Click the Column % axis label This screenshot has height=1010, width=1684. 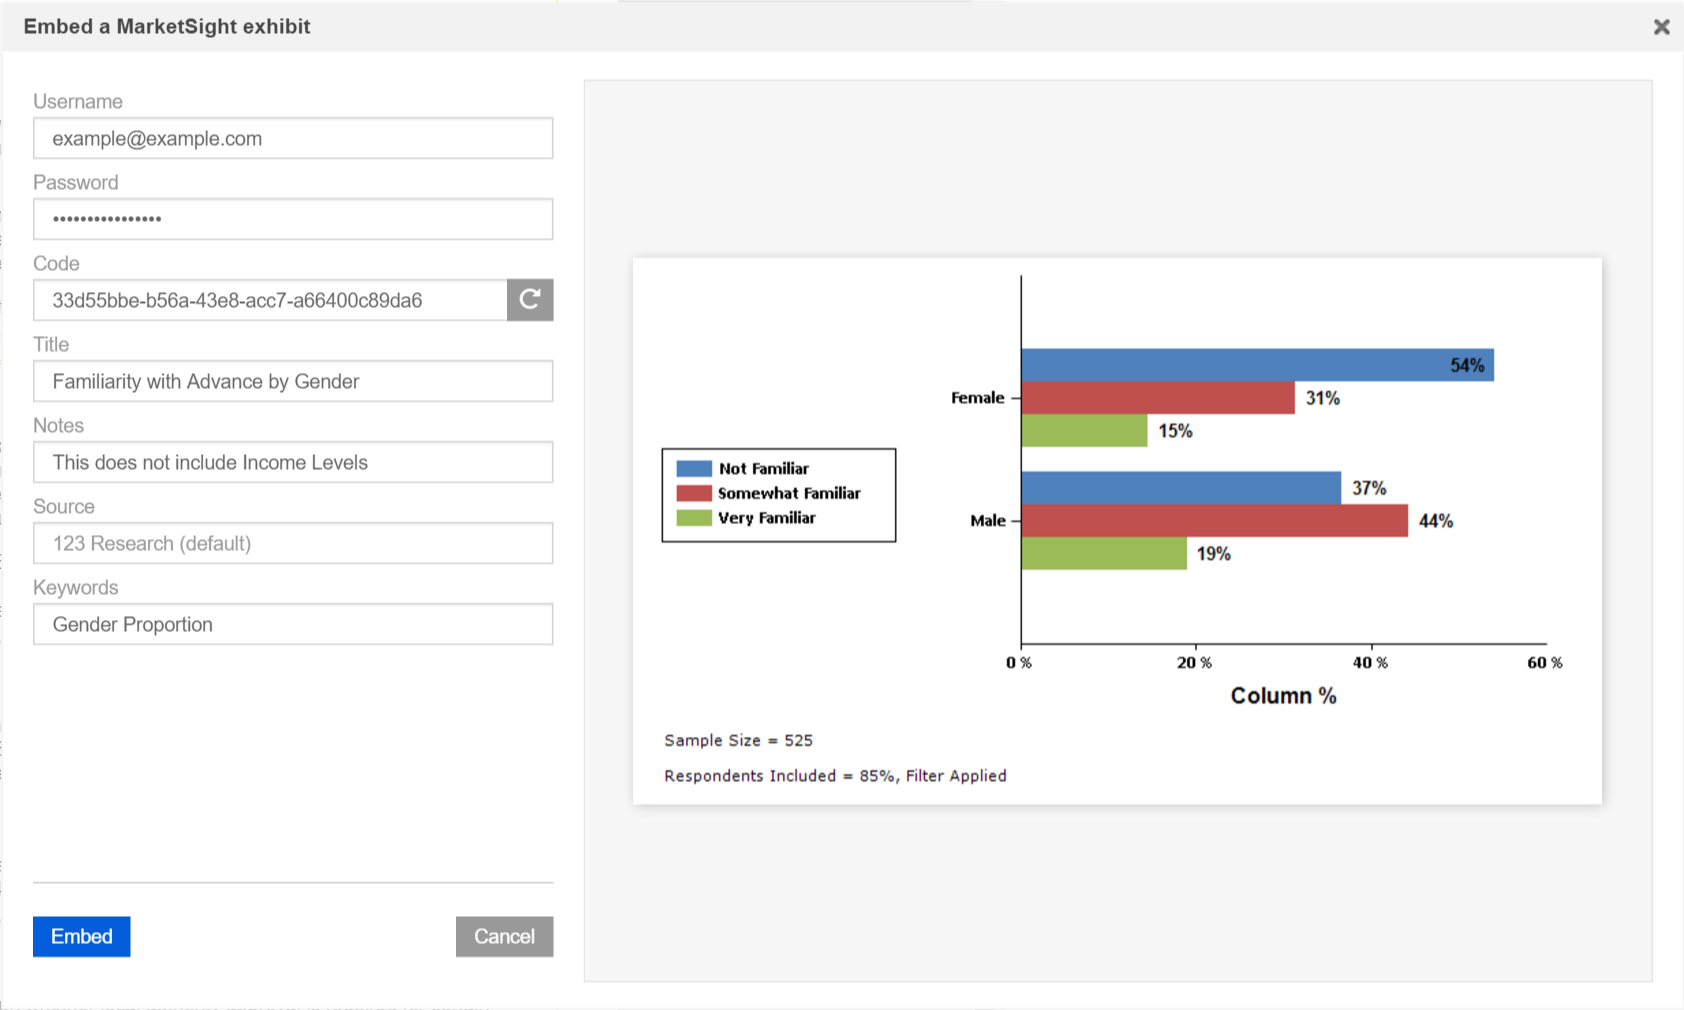[1282, 695]
